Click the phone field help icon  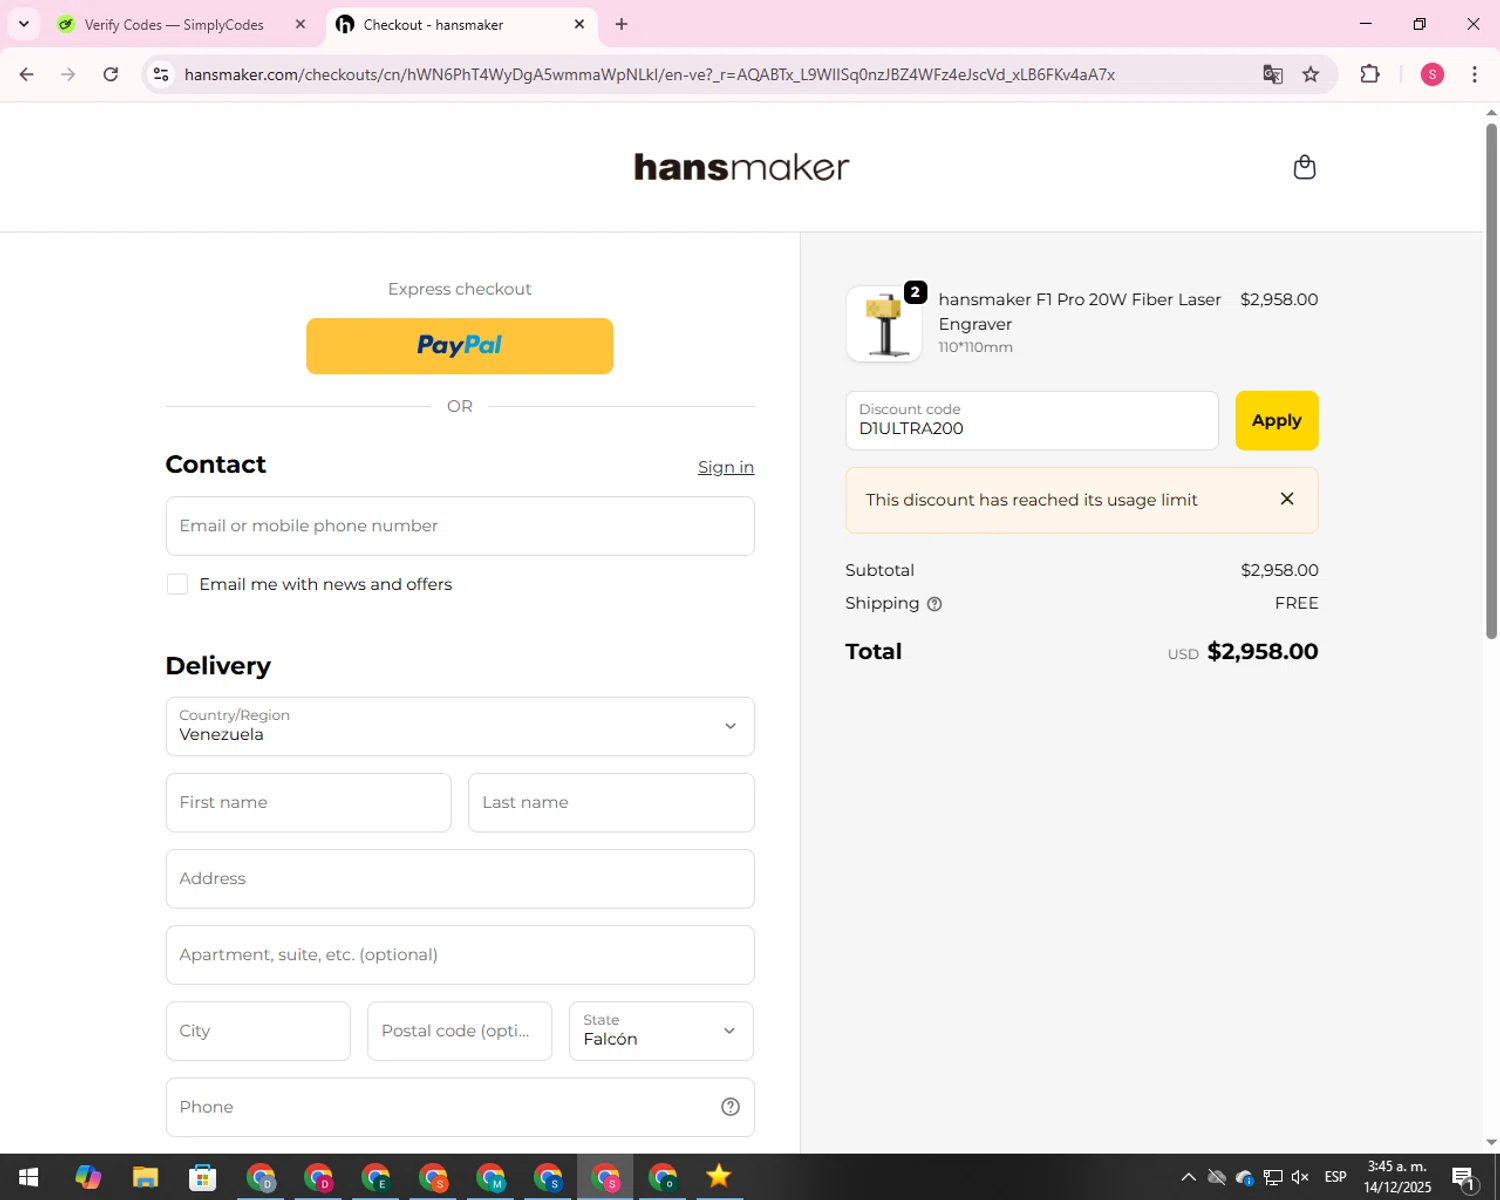731,1107
